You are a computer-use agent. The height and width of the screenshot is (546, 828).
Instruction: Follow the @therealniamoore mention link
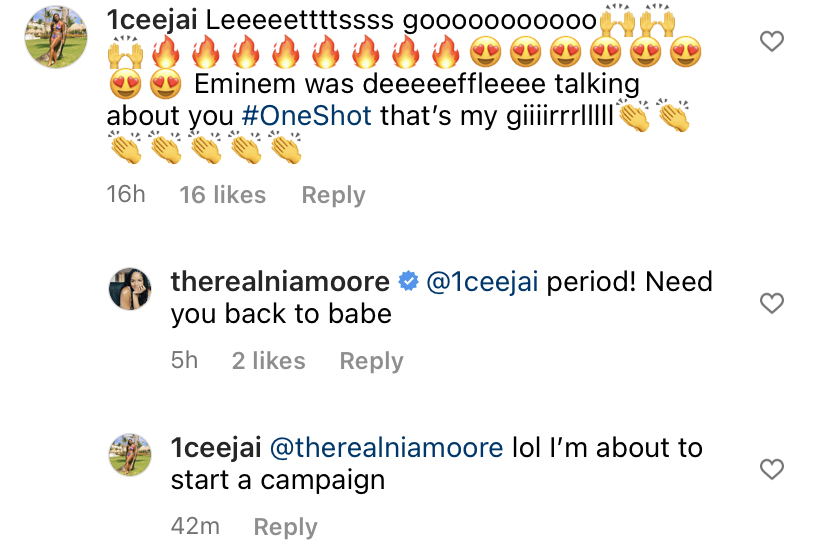coord(387,448)
